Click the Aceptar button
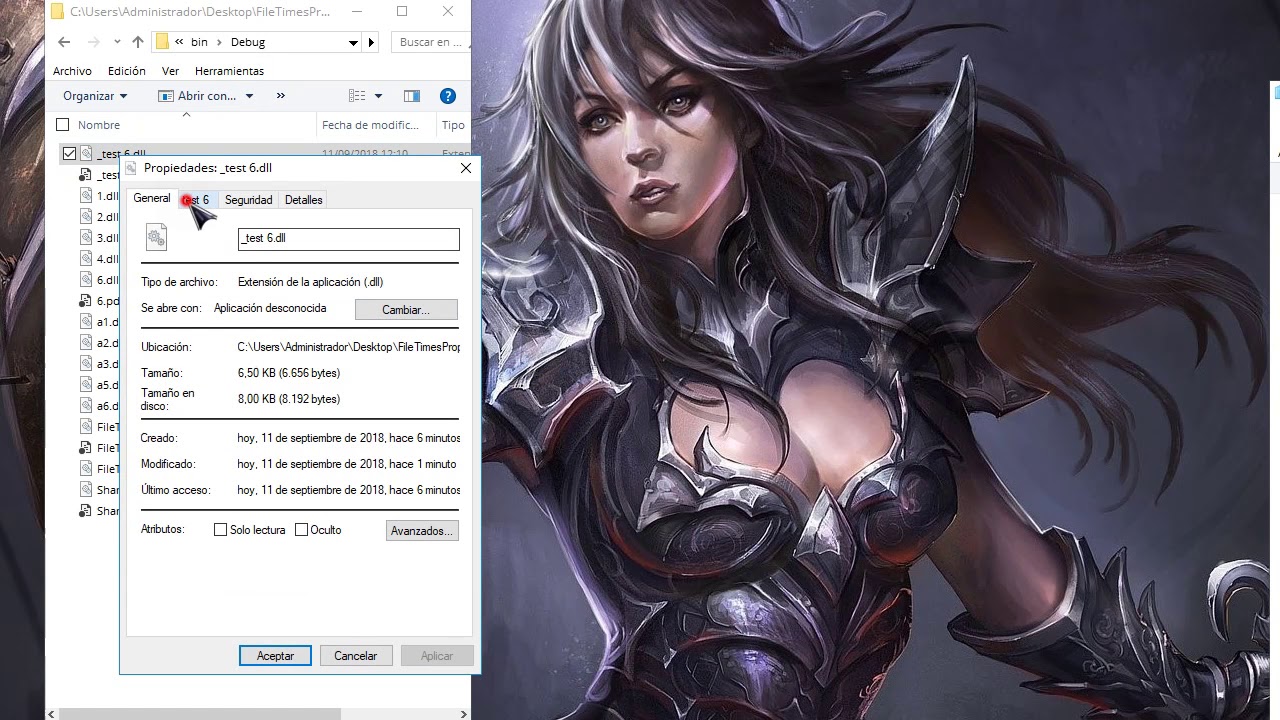This screenshot has height=720, width=1280. (x=275, y=656)
